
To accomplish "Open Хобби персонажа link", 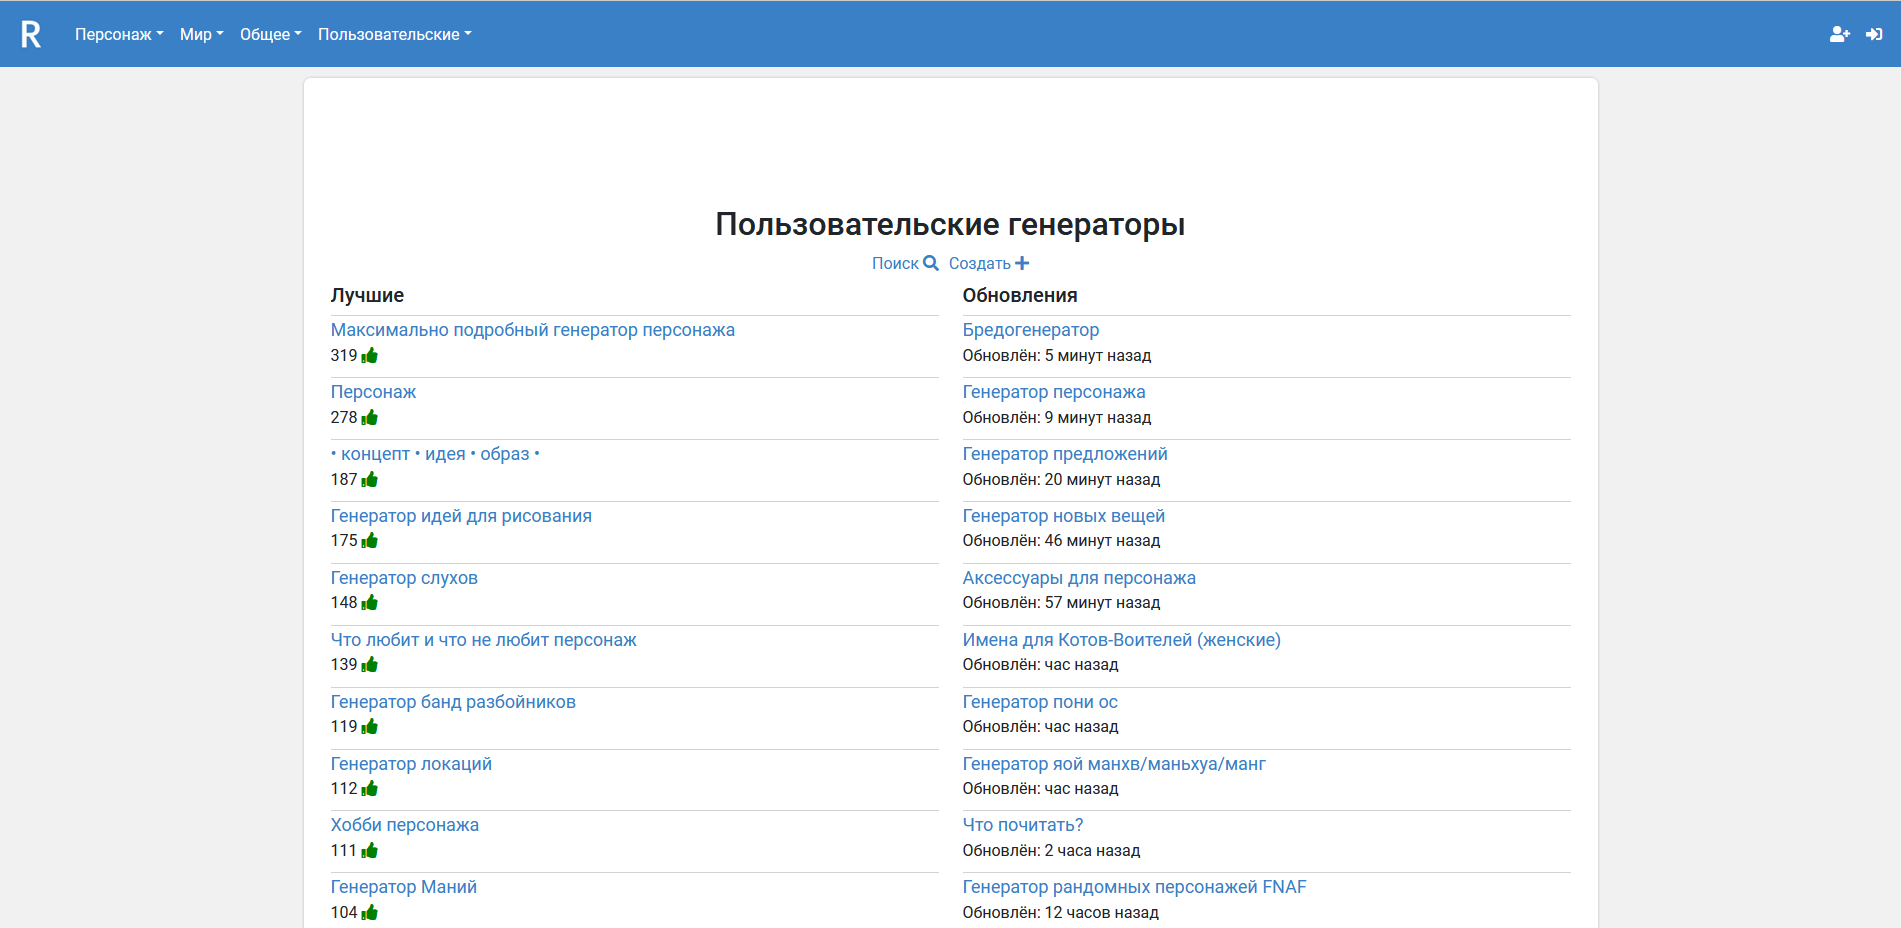I will click(405, 825).
